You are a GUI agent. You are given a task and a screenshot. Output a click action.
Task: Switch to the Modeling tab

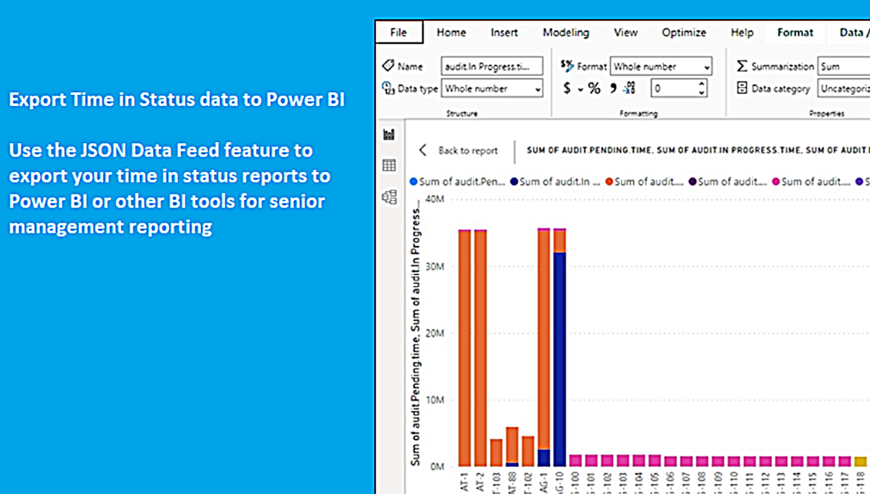pyautogui.click(x=566, y=32)
